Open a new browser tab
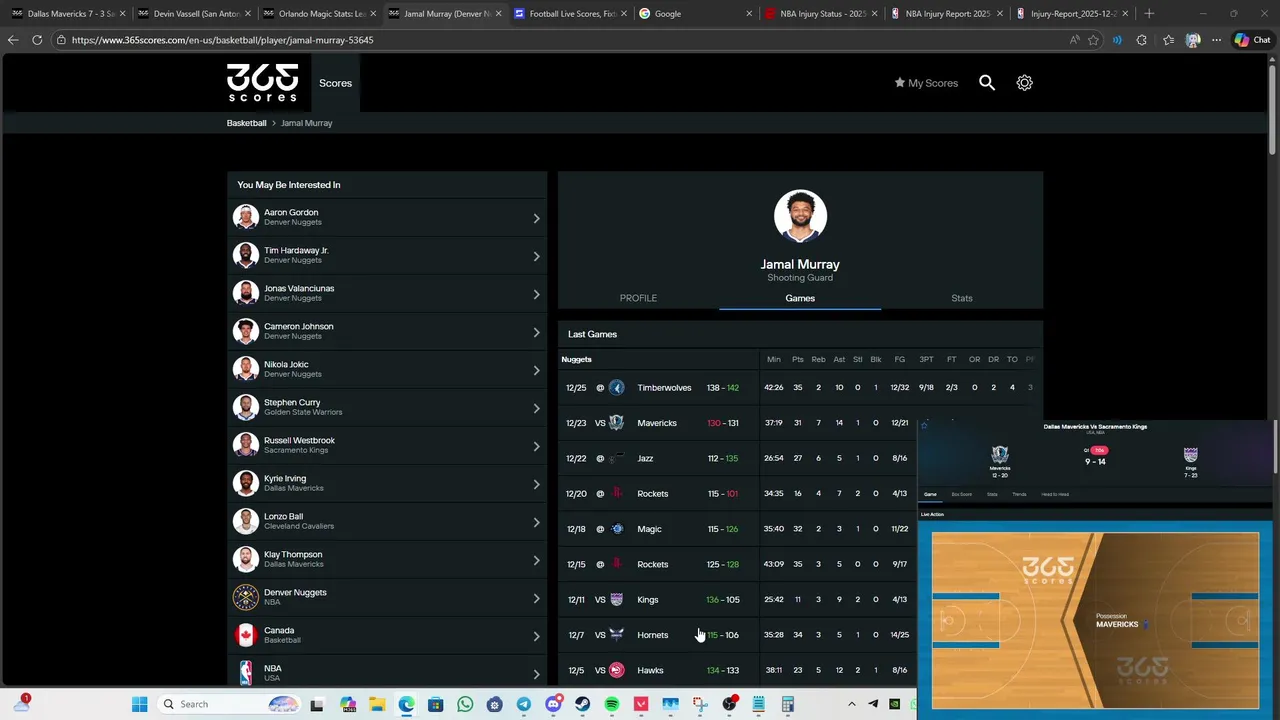1280x720 pixels. [1148, 14]
